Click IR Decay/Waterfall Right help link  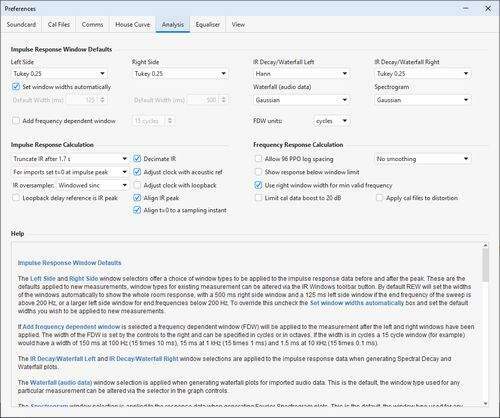click(144, 359)
